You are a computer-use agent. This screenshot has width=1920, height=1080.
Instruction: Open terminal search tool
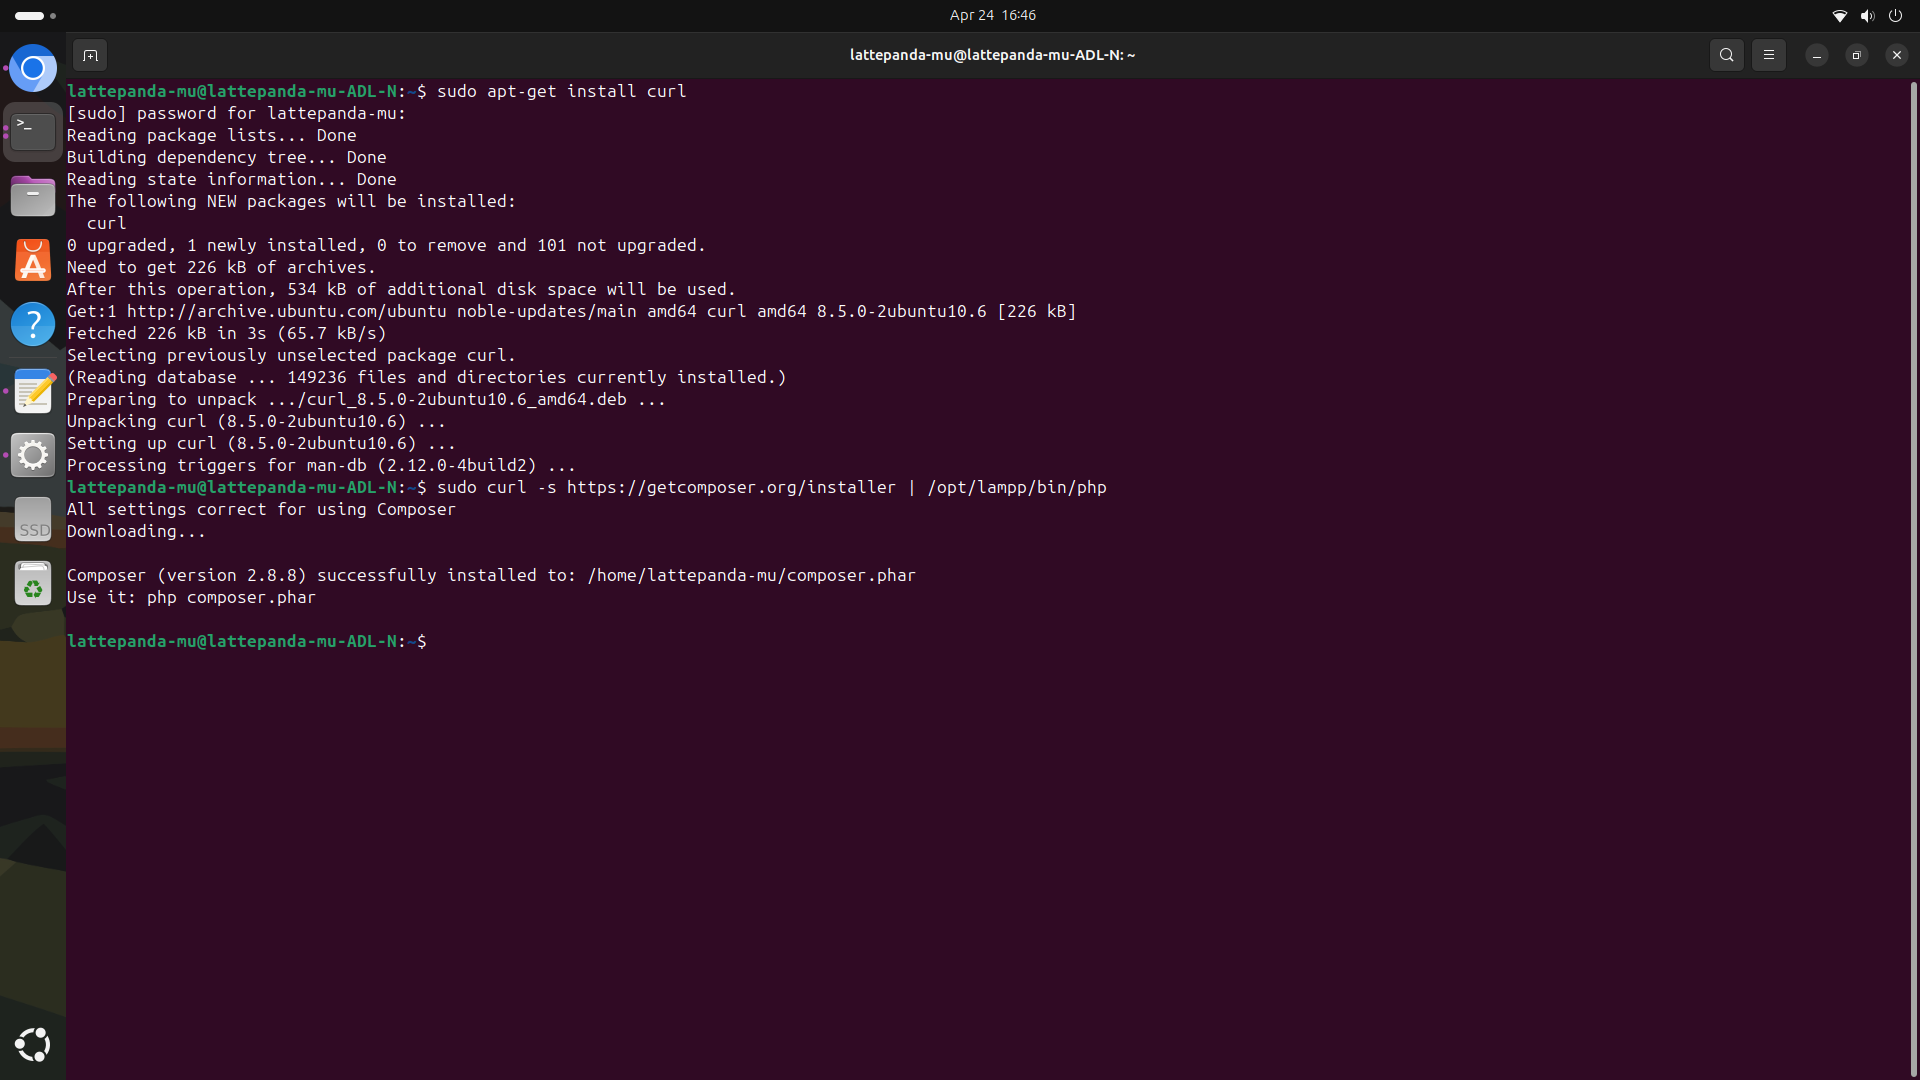(x=1726, y=55)
